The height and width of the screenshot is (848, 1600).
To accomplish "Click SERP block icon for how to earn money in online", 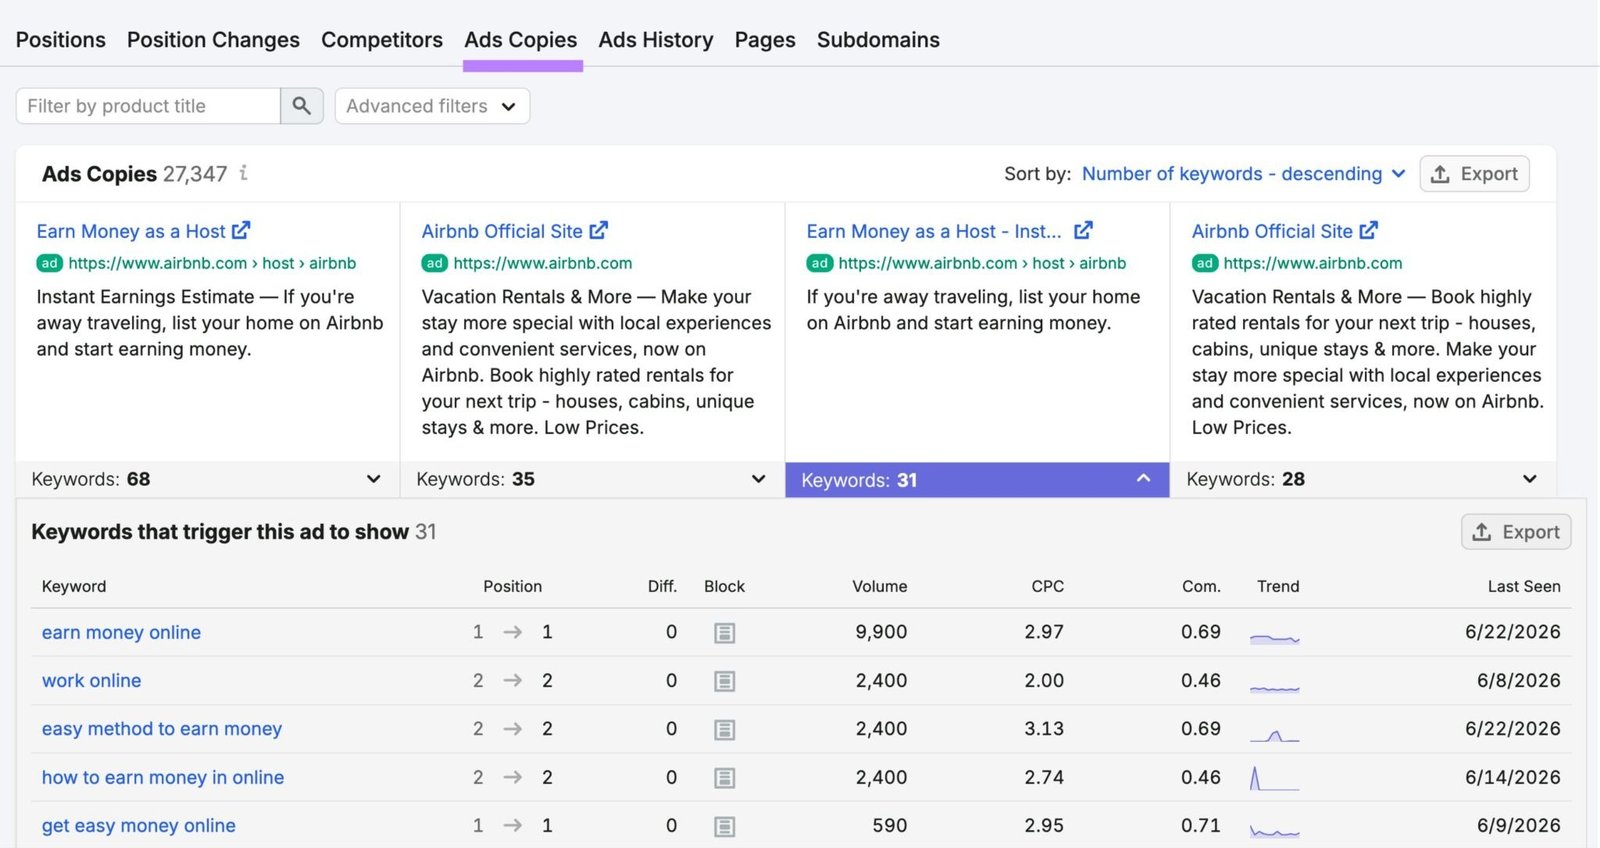I will (725, 778).
